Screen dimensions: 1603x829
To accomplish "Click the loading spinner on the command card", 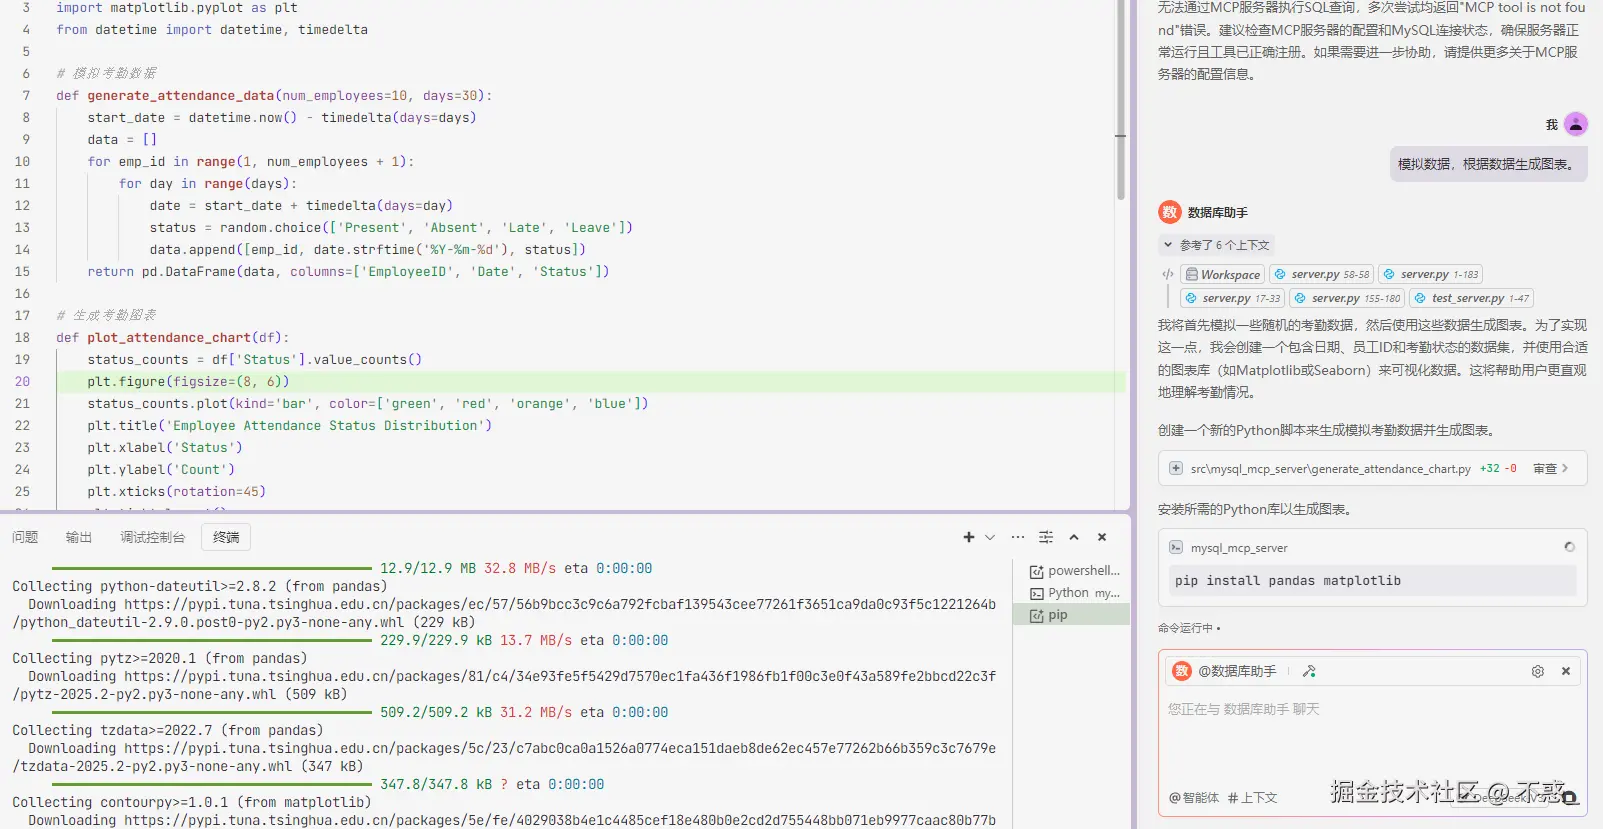I will click(1569, 547).
